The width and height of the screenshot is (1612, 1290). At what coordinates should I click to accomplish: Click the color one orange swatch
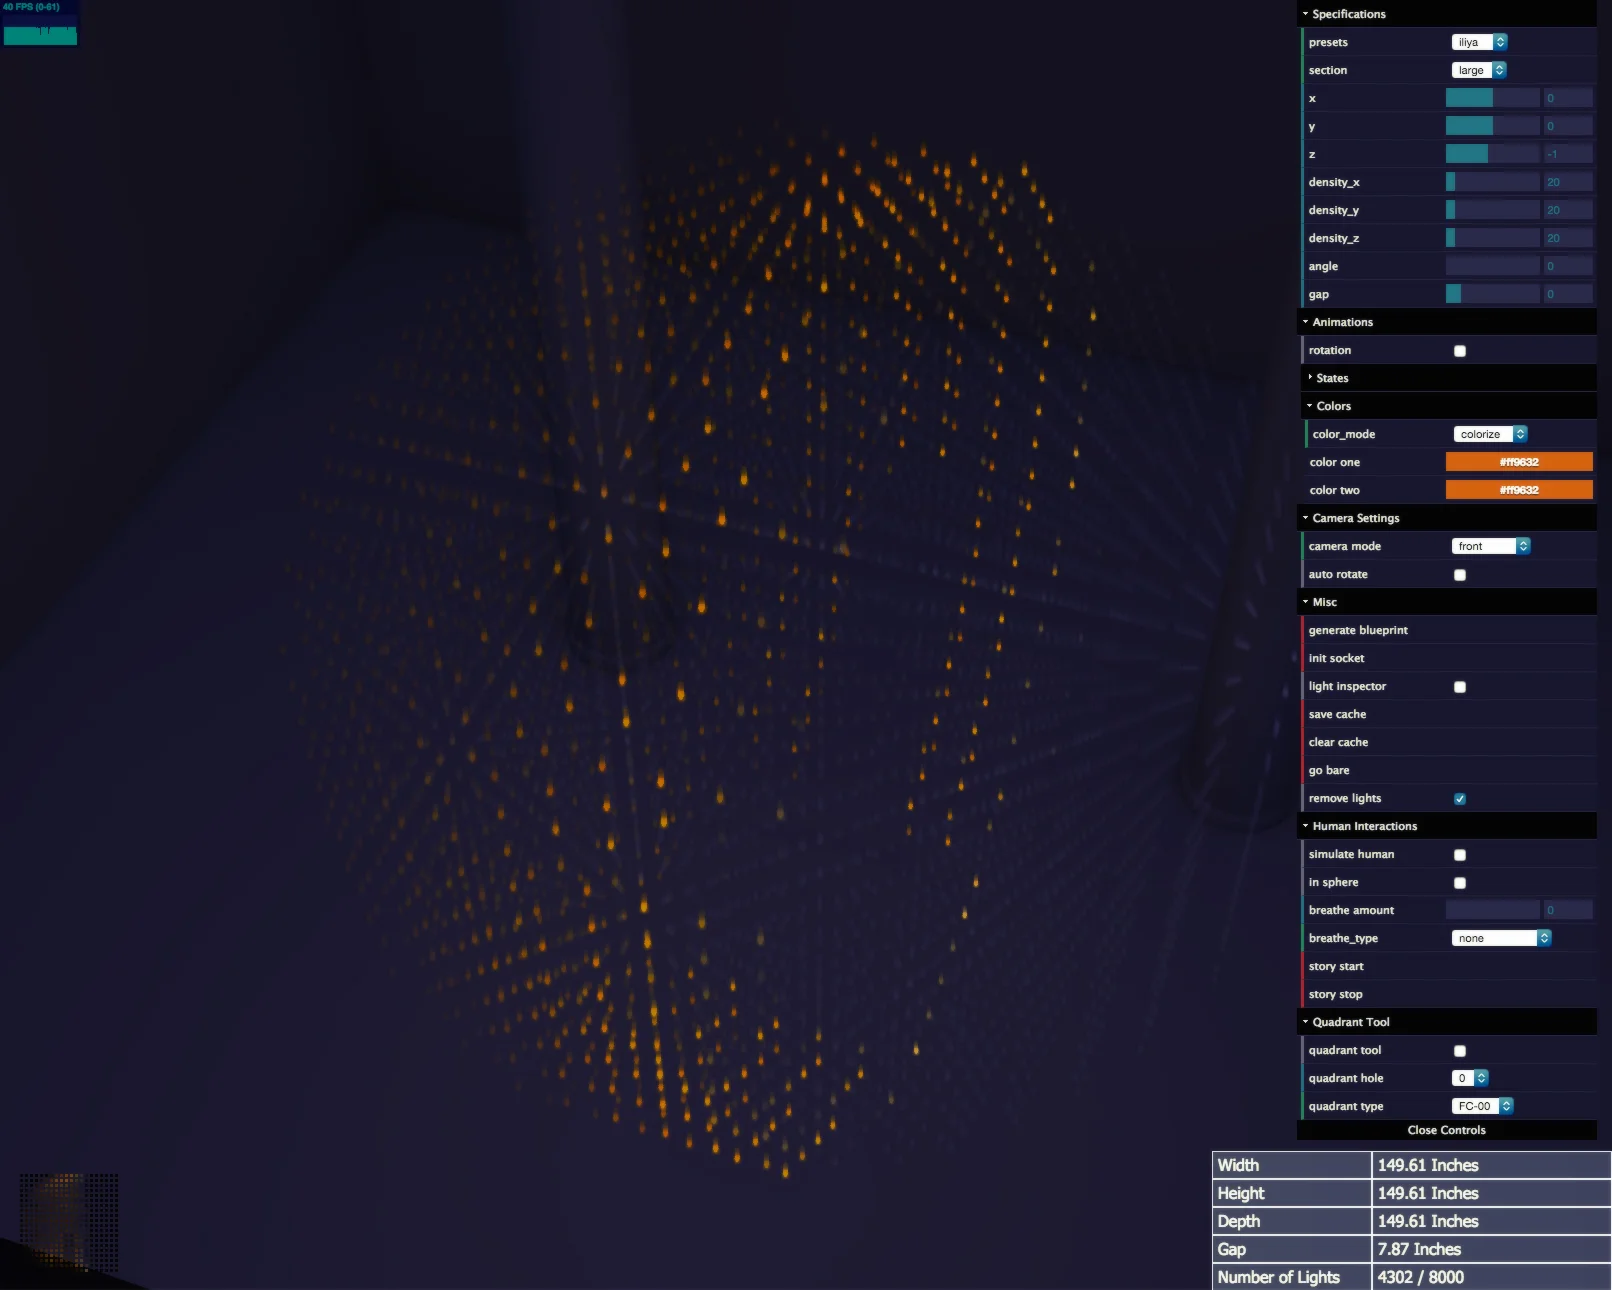1519,462
